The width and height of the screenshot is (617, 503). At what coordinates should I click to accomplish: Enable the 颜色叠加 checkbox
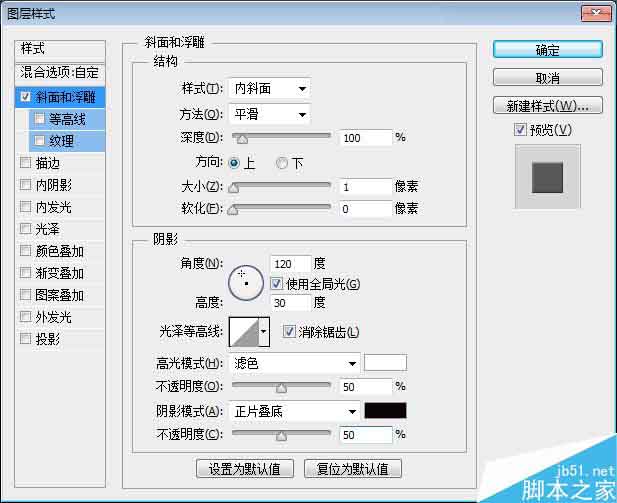coord(26,251)
